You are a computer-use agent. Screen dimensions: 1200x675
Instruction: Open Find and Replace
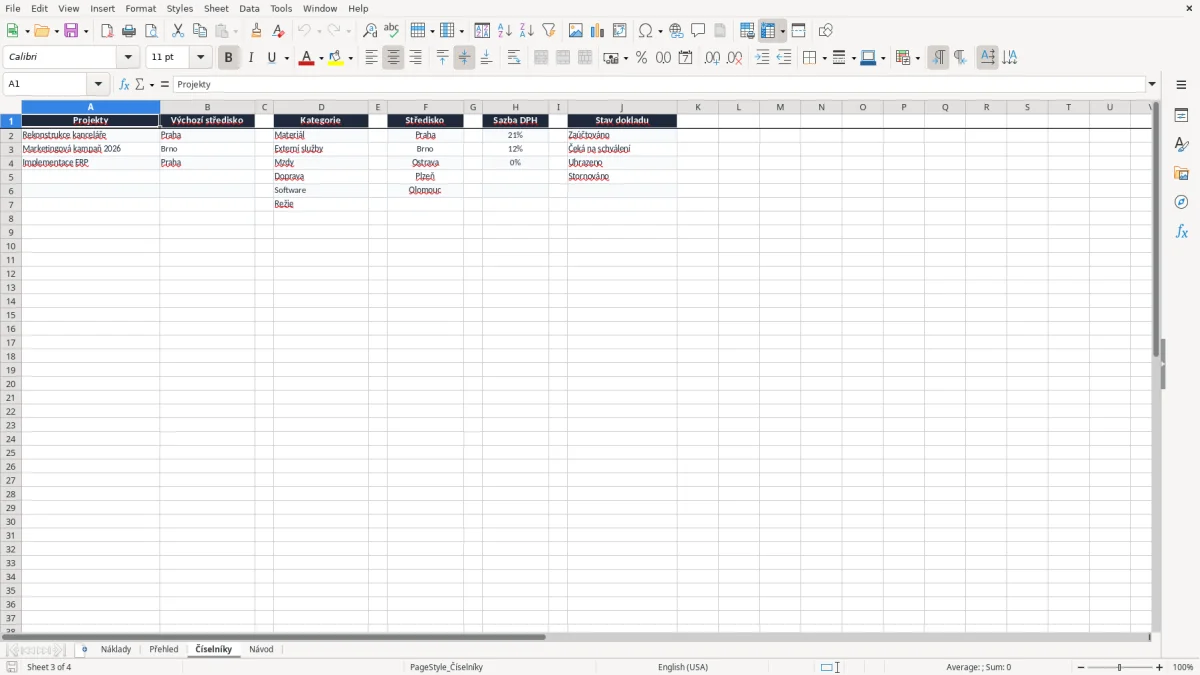(370, 31)
